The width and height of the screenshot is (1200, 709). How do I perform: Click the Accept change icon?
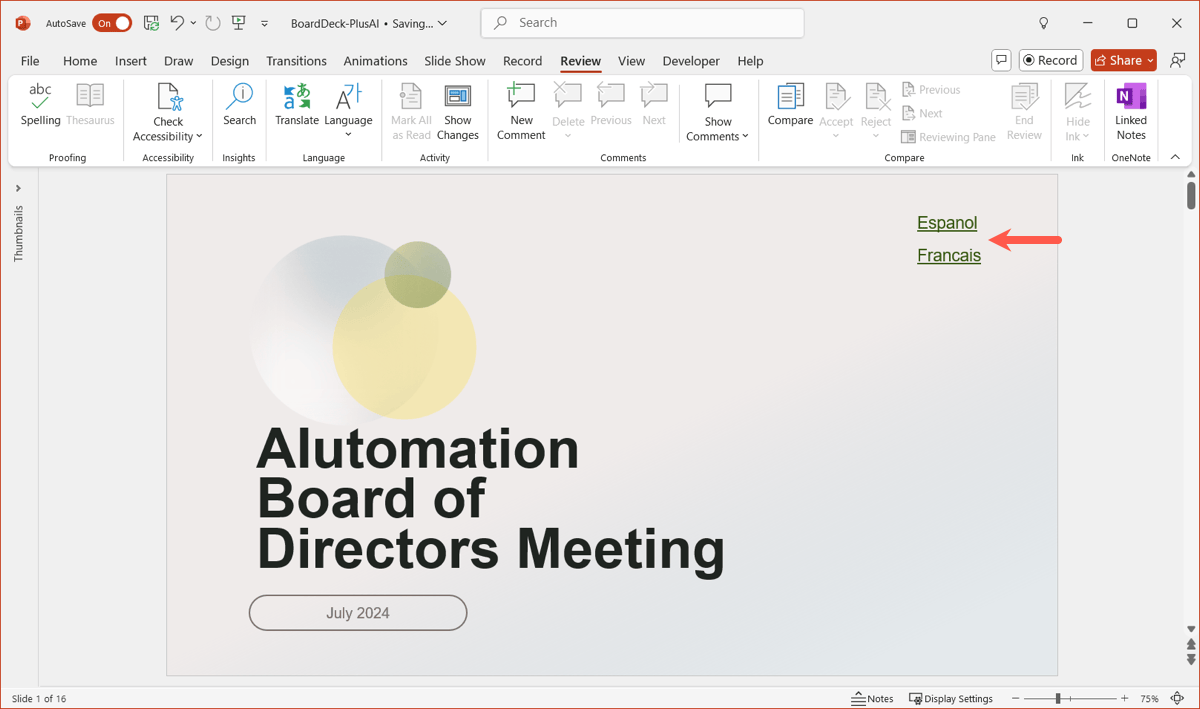(836, 97)
